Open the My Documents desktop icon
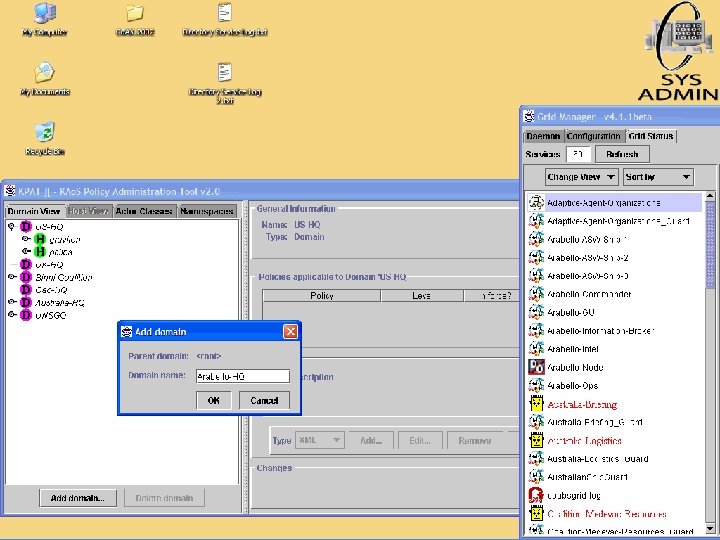Screen dimensions: 720x540 (45, 72)
